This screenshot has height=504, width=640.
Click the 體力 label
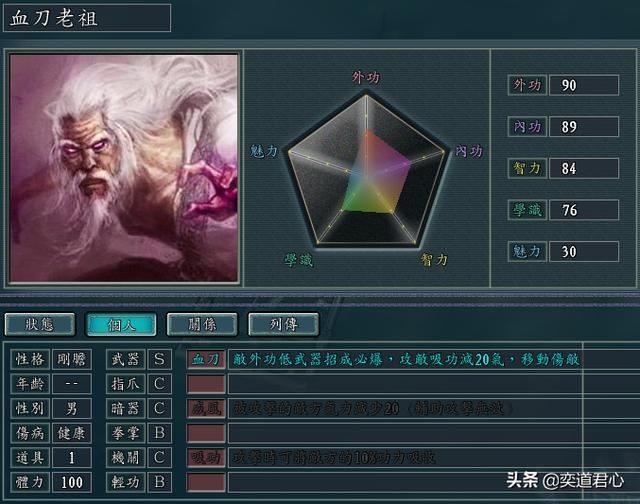click(x=30, y=482)
